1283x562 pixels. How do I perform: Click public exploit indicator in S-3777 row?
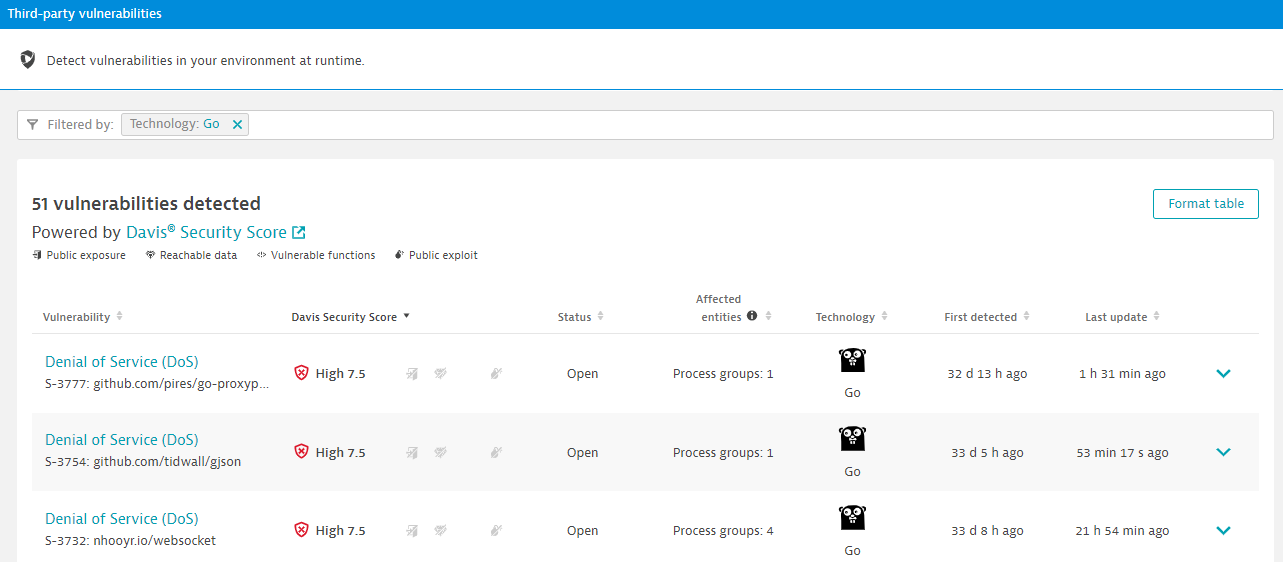click(x=495, y=374)
